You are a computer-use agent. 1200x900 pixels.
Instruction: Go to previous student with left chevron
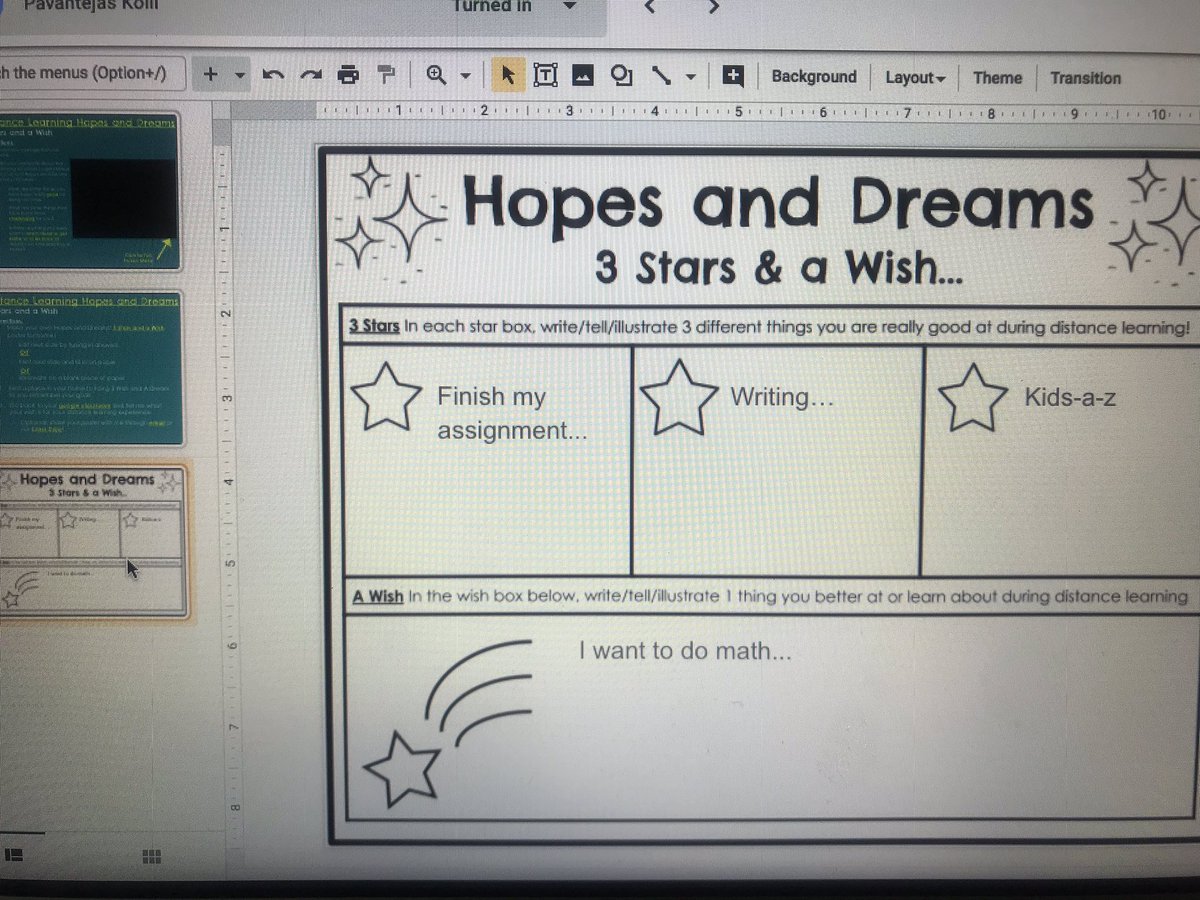coord(649,7)
